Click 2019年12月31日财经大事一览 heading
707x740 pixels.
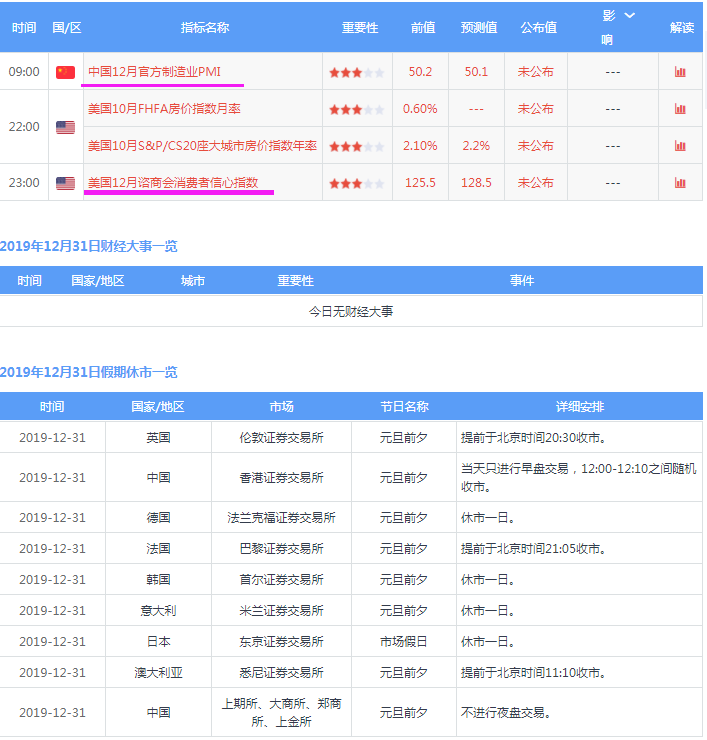(89, 246)
